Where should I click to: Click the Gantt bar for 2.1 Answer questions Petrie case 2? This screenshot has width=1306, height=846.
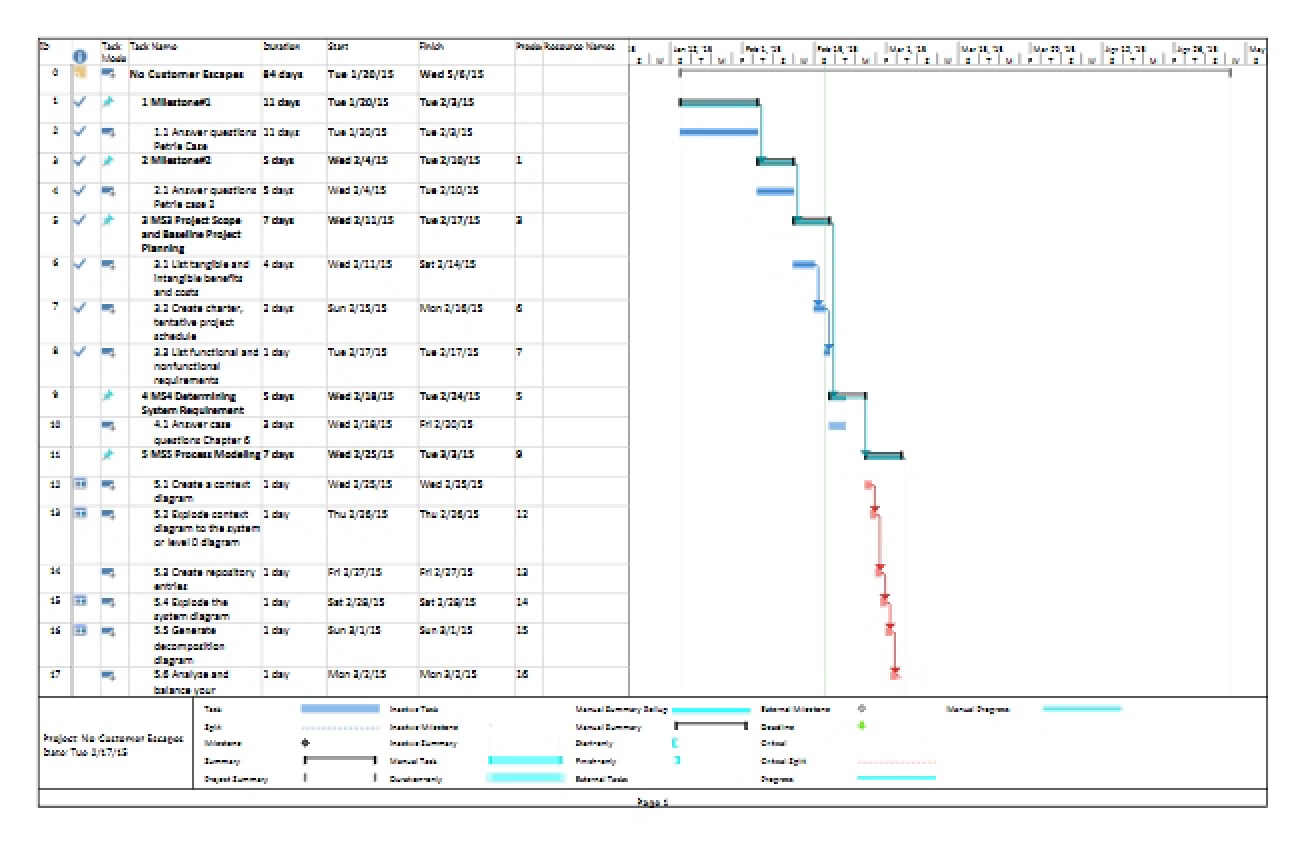[x=775, y=190]
